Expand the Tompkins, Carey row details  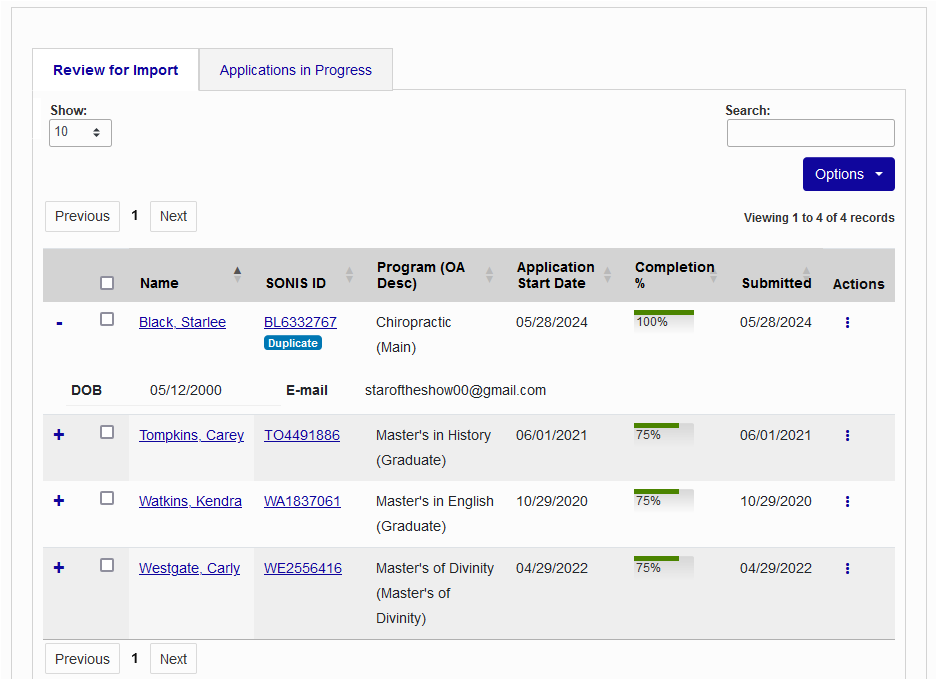(x=58, y=435)
